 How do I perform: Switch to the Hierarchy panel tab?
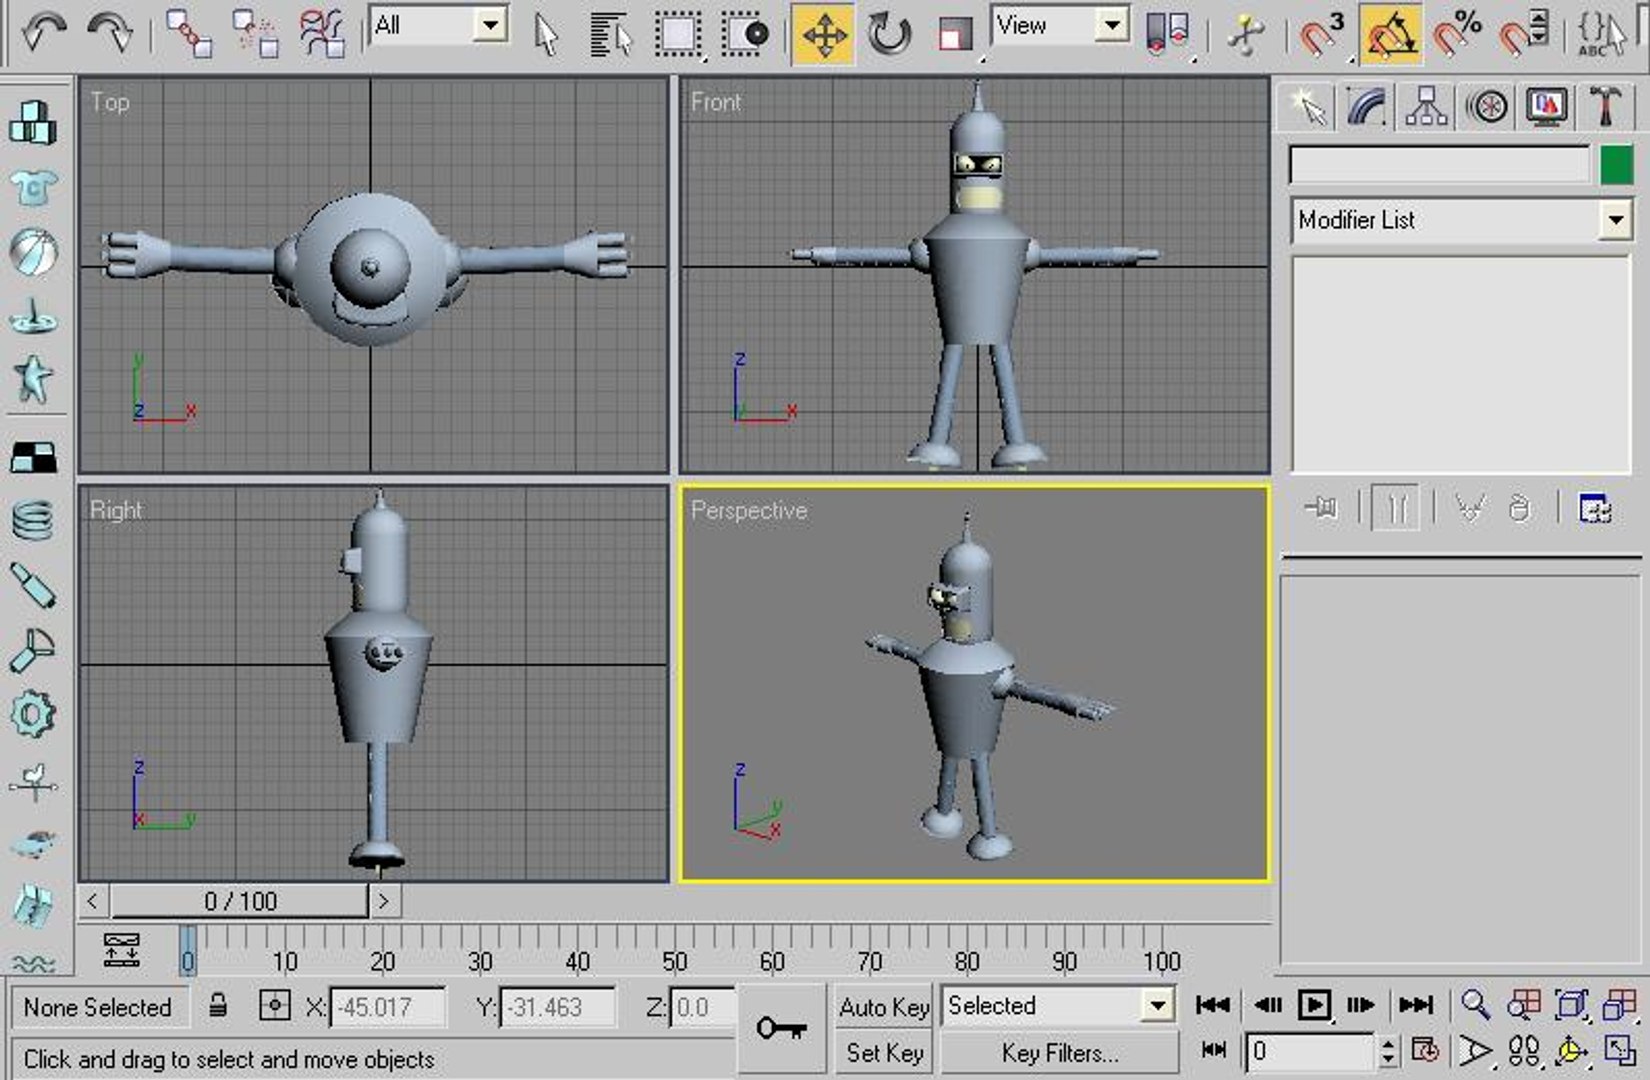[x=1426, y=106]
